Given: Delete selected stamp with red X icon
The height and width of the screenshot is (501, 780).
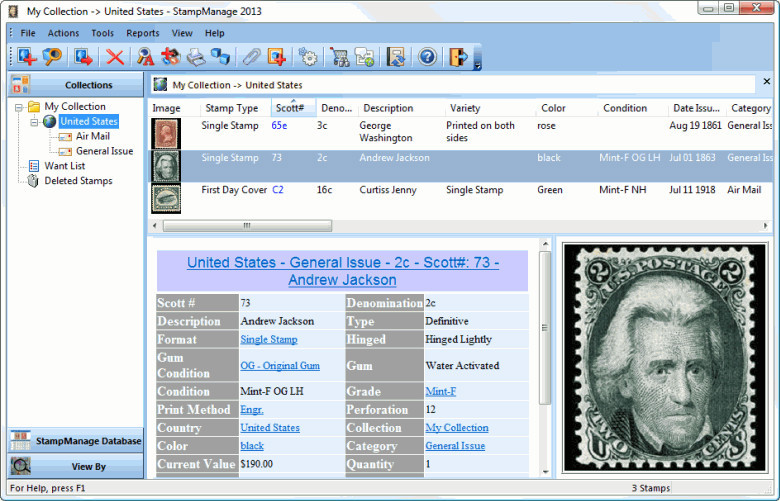Looking at the screenshot, I should tap(115, 57).
